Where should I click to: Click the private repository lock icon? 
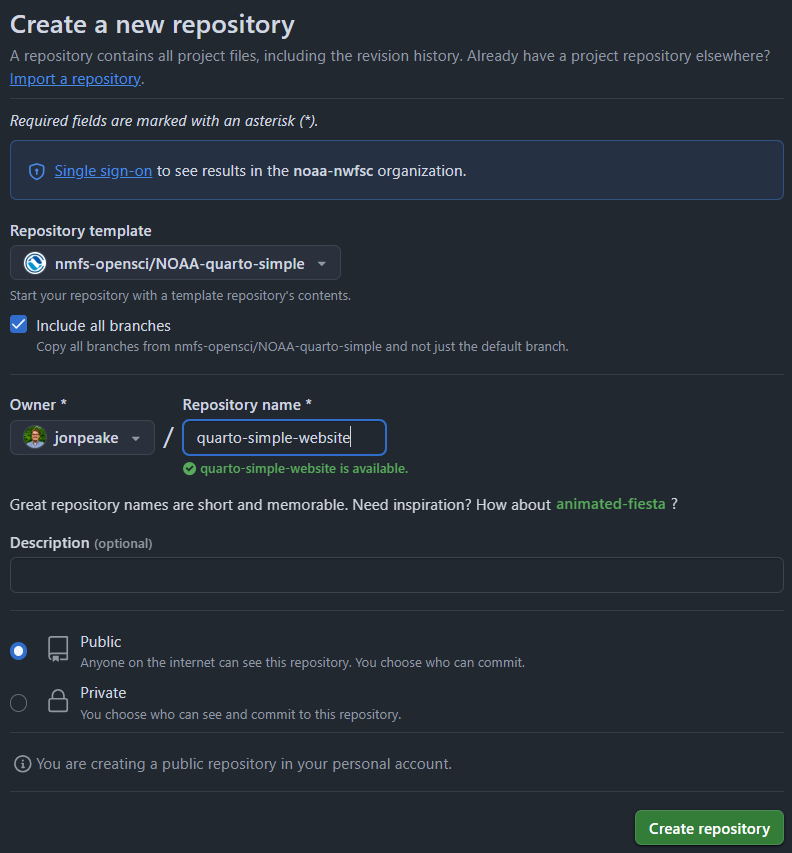[x=58, y=701]
